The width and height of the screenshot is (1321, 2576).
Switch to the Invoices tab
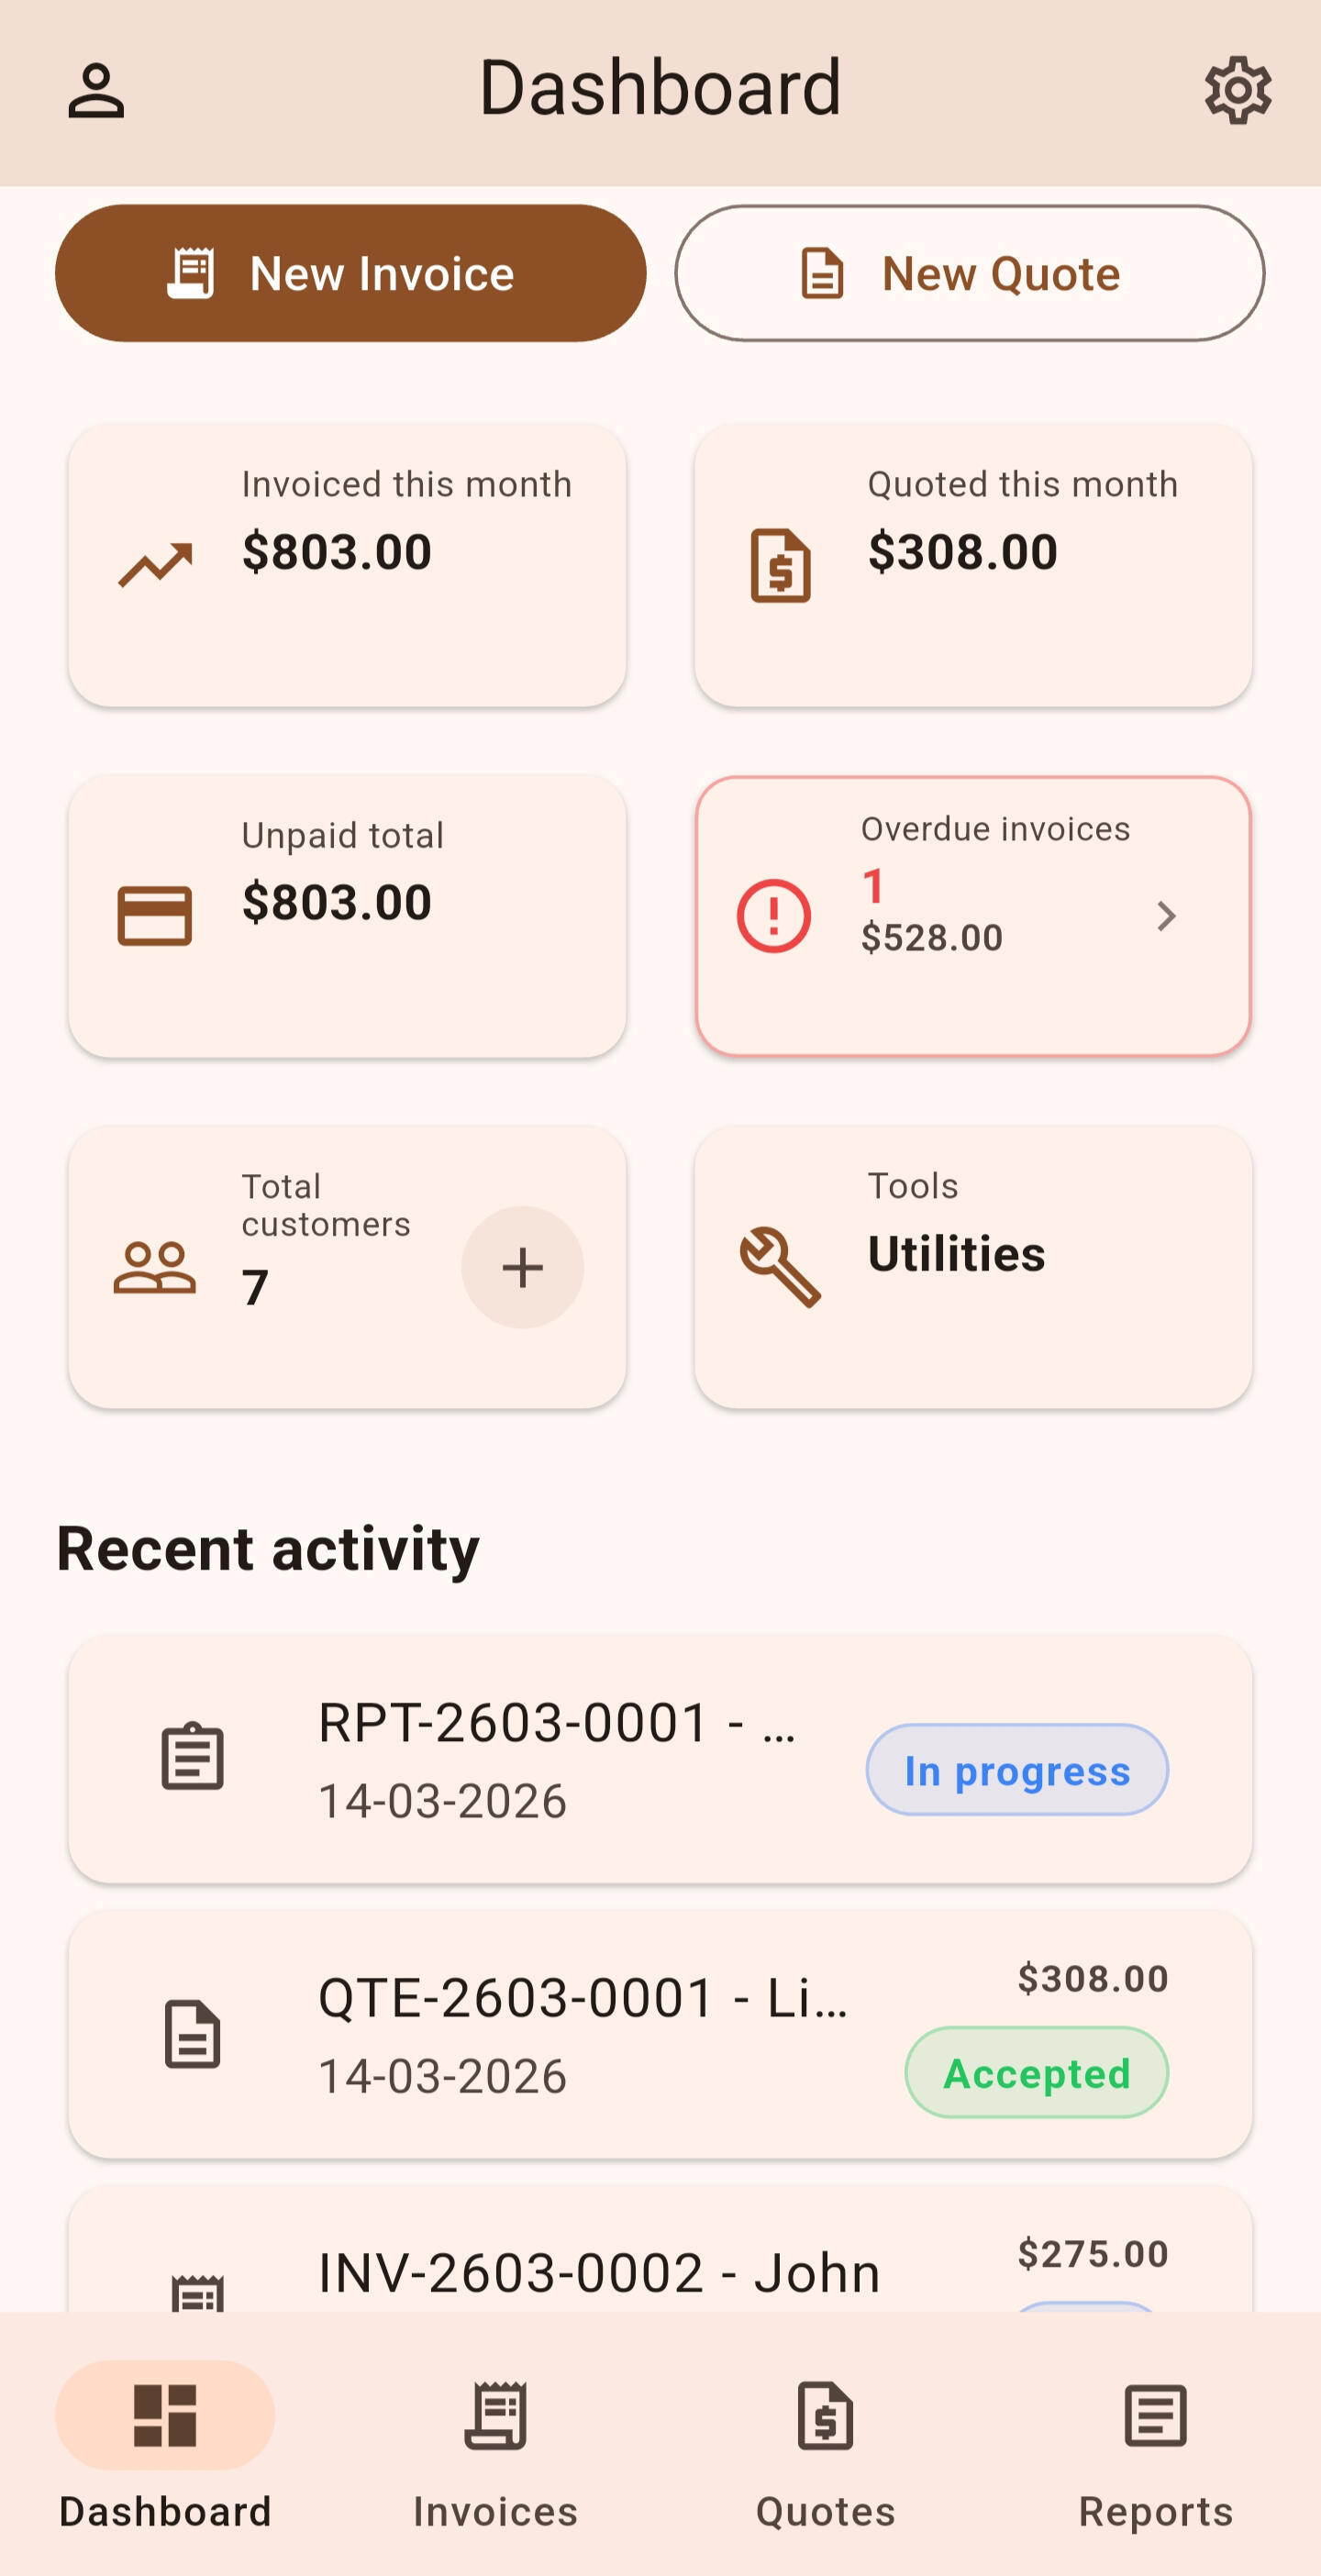pyautogui.click(x=495, y=2450)
